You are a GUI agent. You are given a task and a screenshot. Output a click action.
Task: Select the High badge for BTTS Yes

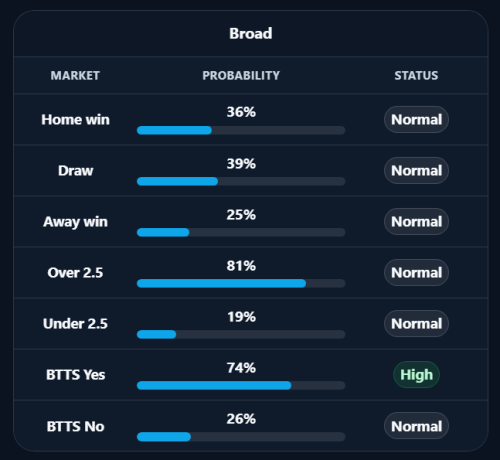[x=416, y=375]
